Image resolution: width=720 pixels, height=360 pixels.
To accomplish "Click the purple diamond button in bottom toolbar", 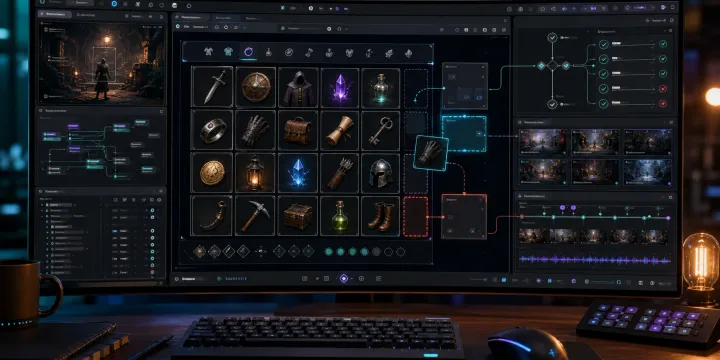I will click(344, 278).
